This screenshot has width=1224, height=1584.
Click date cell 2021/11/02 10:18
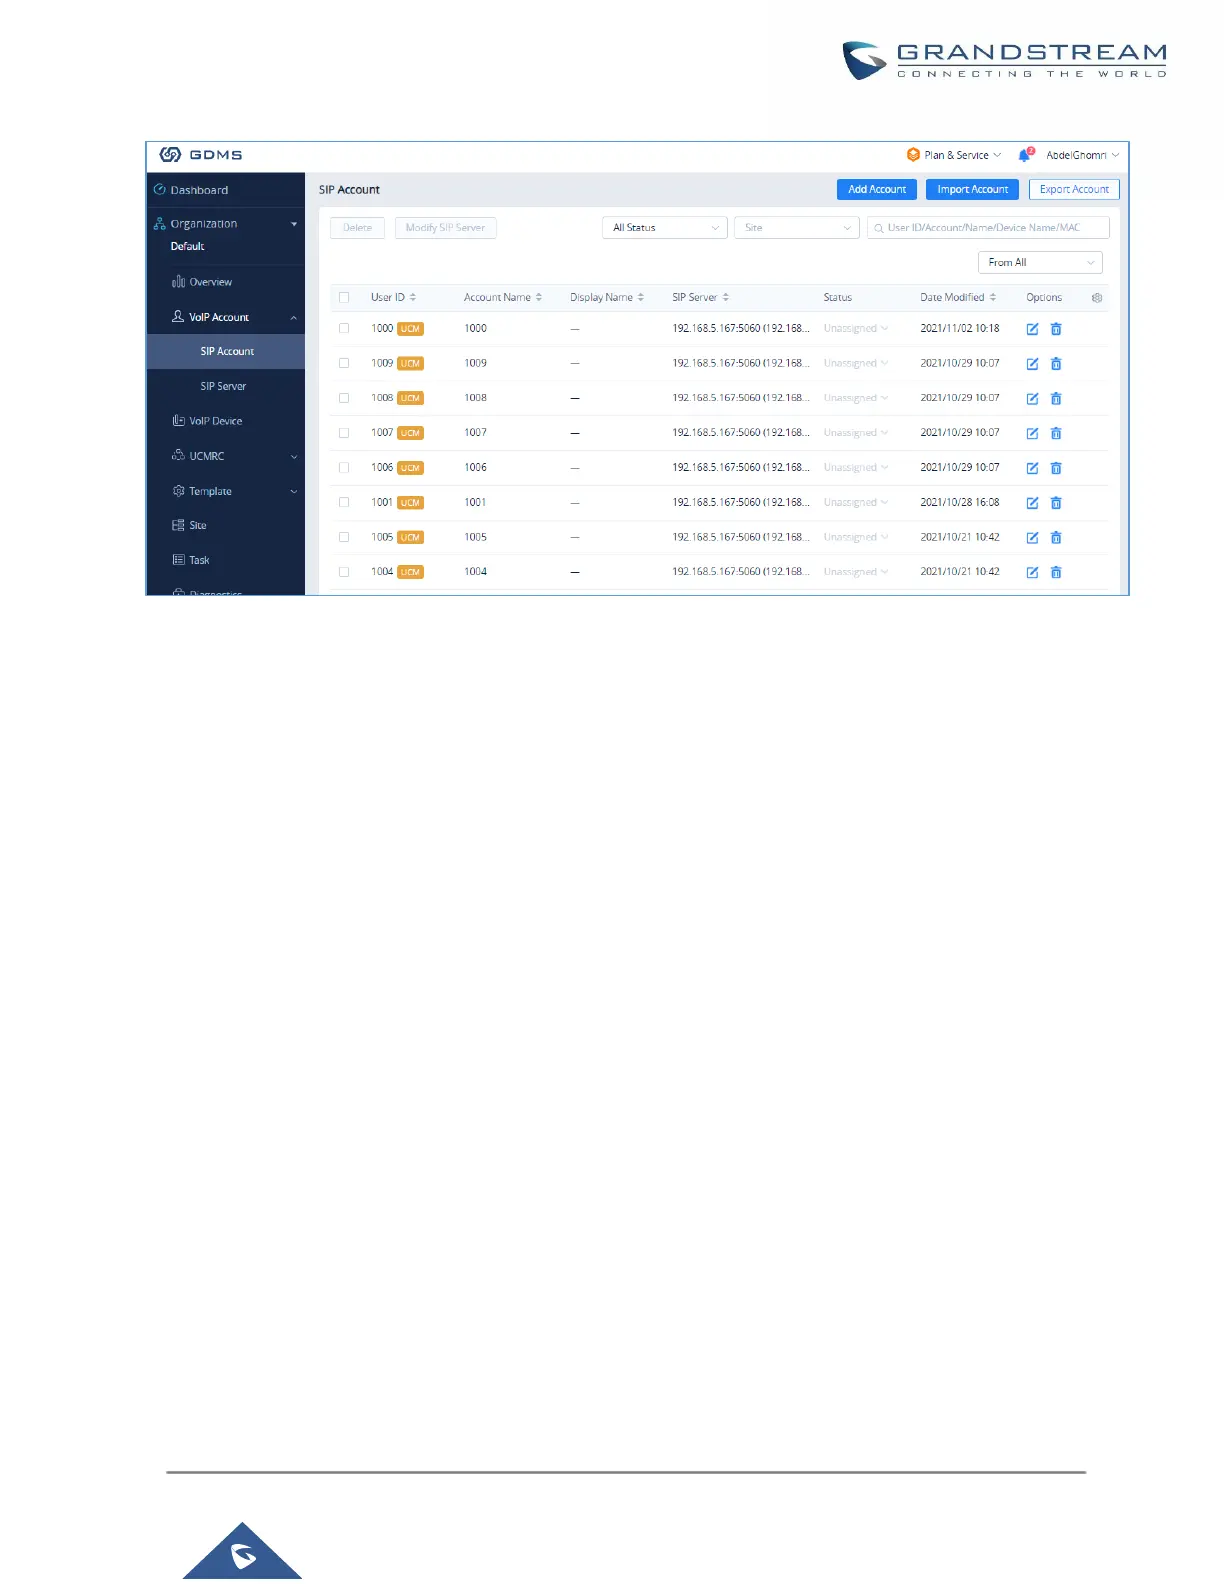[x=960, y=328]
